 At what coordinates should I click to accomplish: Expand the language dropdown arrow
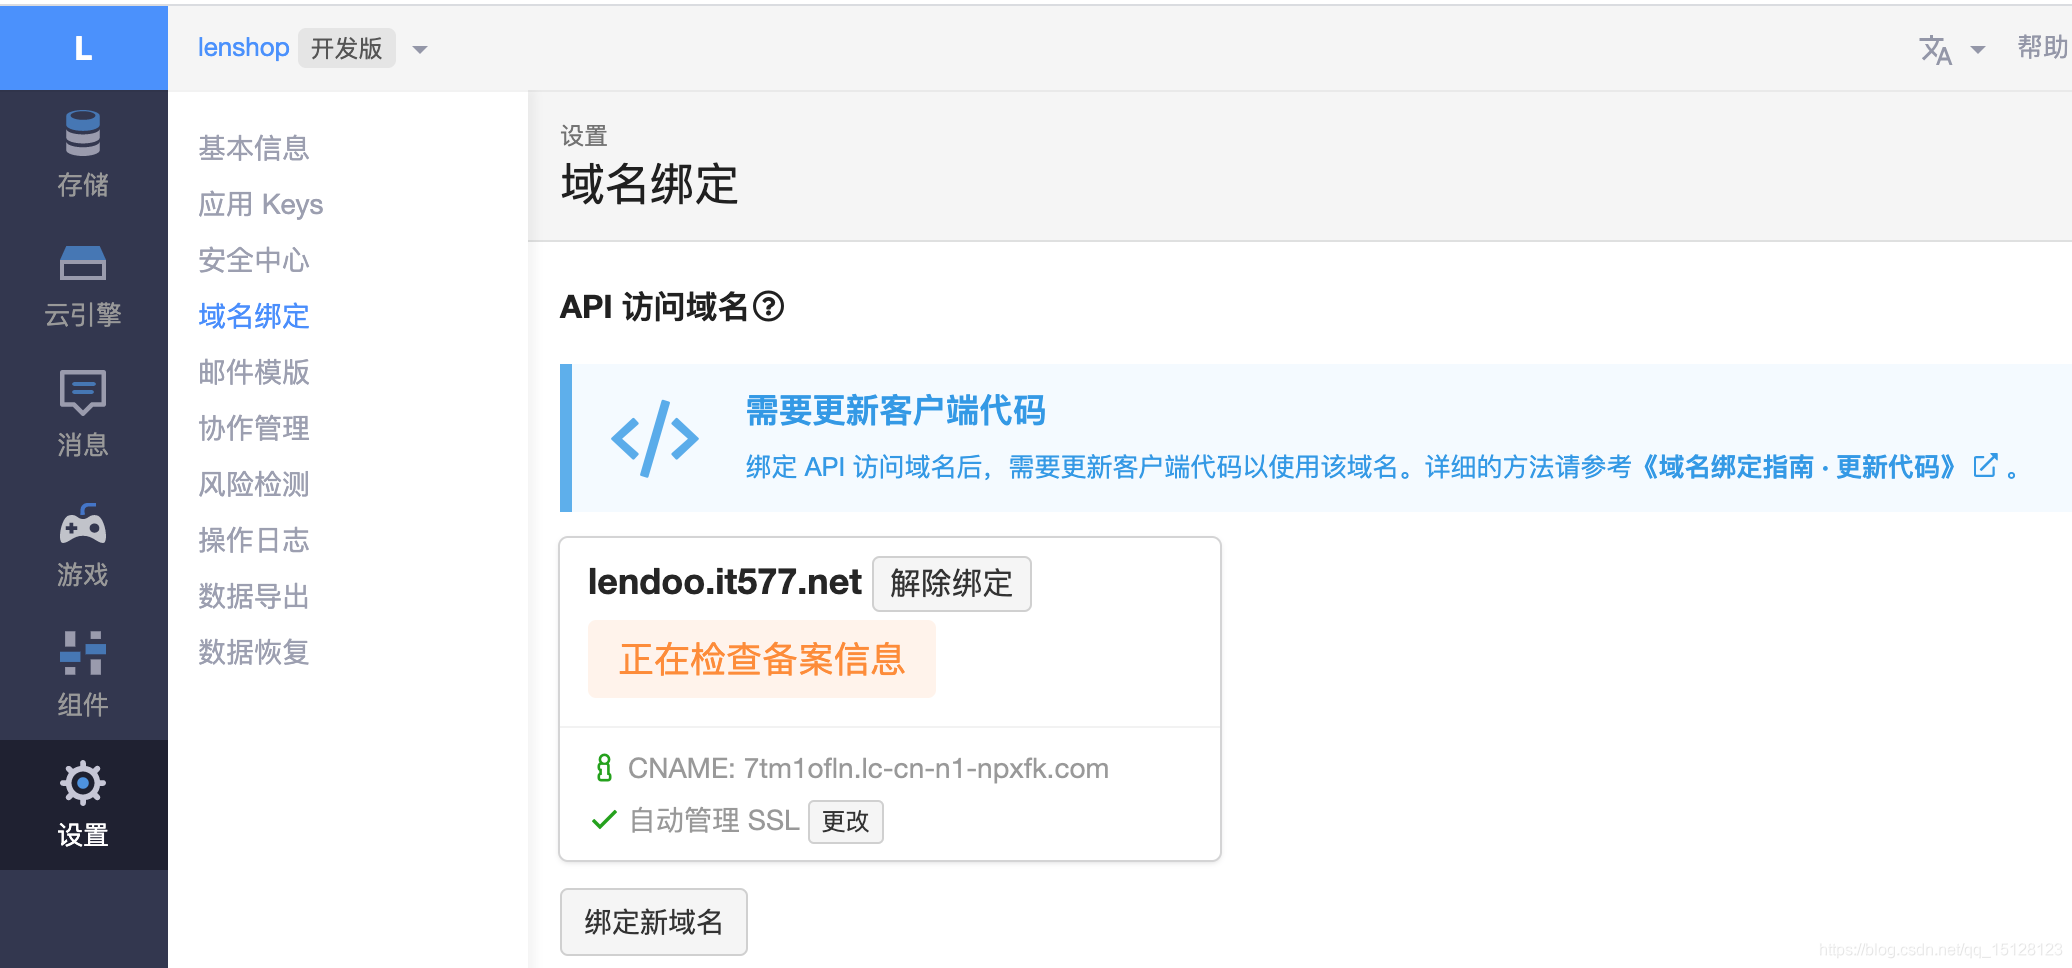click(1978, 50)
